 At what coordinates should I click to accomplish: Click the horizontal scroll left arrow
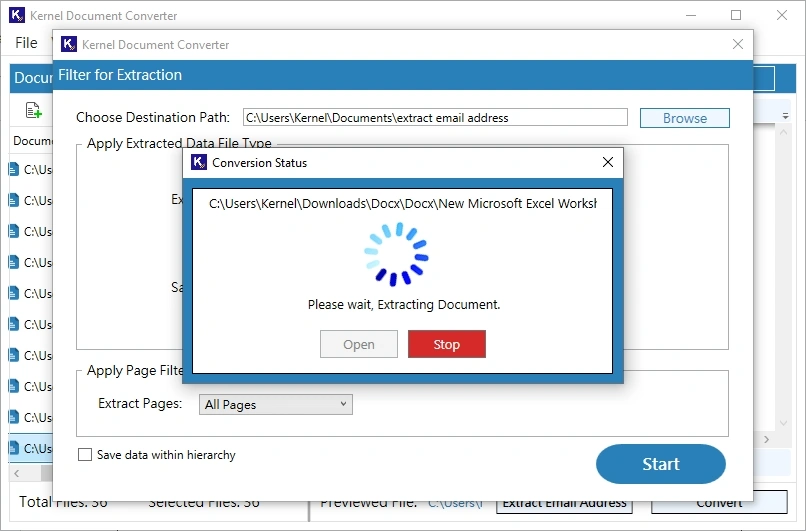pyautogui.click(x=17, y=473)
